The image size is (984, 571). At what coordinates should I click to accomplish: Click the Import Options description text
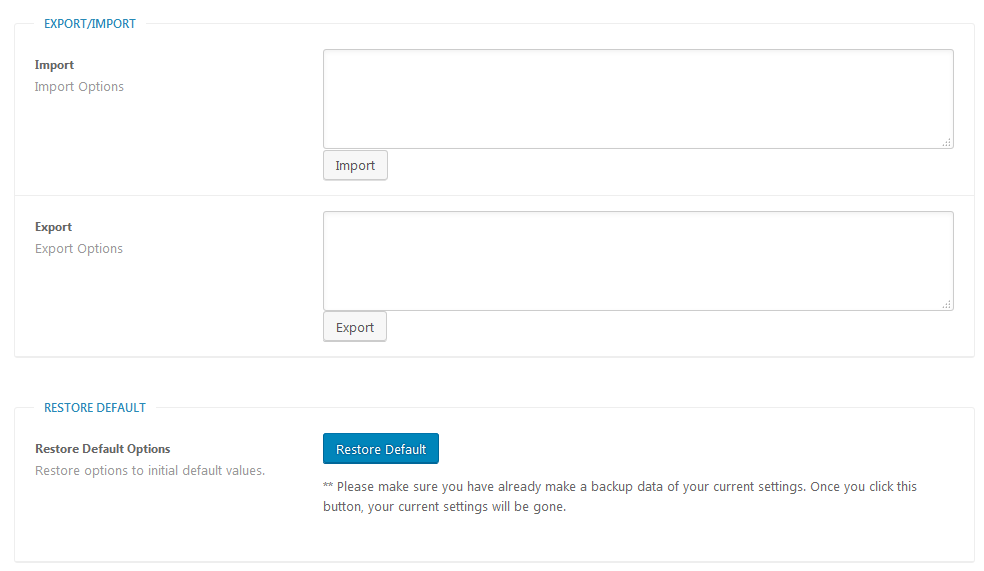[x=79, y=87]
